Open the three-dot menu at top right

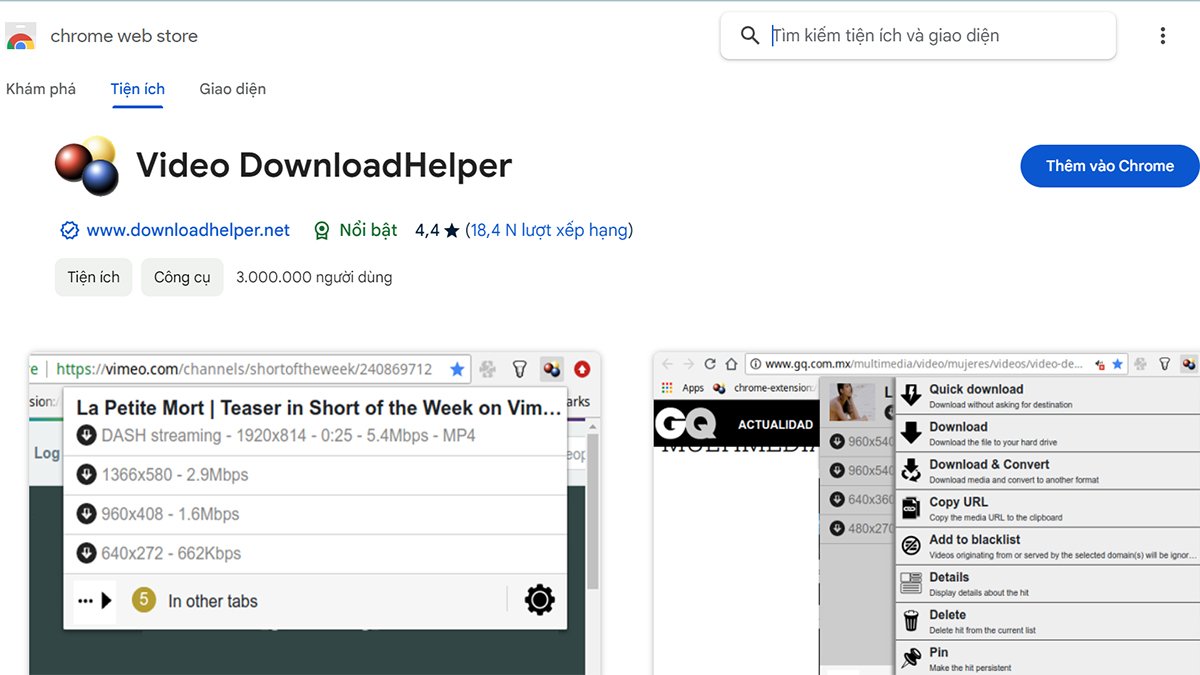(1163, 34)
